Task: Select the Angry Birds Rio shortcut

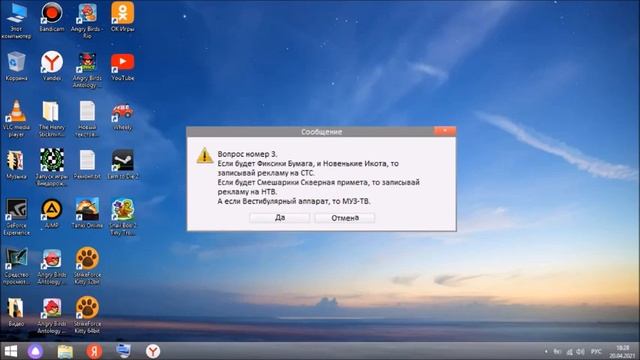Action: pyautogui.click(x=87, y=20)
